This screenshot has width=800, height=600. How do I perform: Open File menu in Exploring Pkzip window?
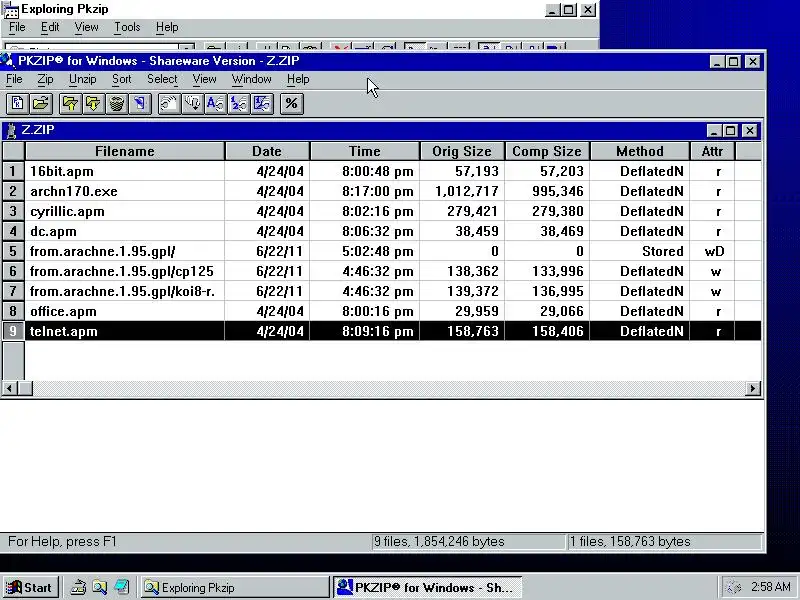pos(17,27)
